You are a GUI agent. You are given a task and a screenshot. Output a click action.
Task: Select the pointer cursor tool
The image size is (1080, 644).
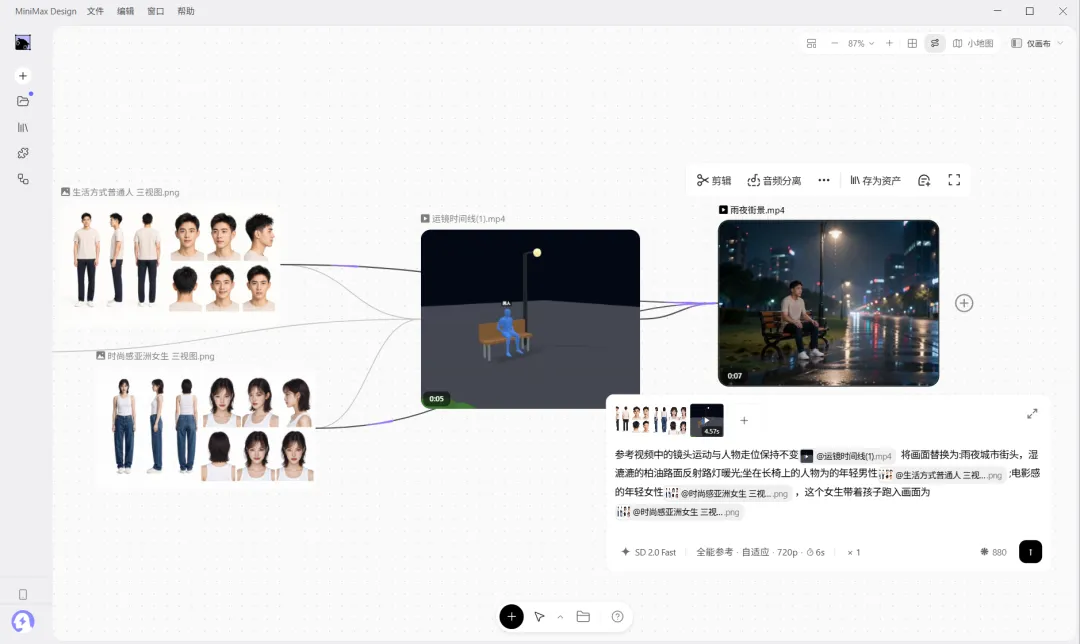[x=539, y=617]
